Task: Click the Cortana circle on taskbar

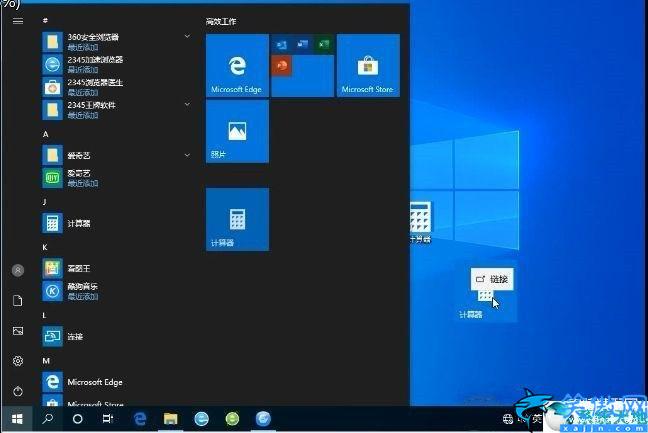Action: [77, 419]
